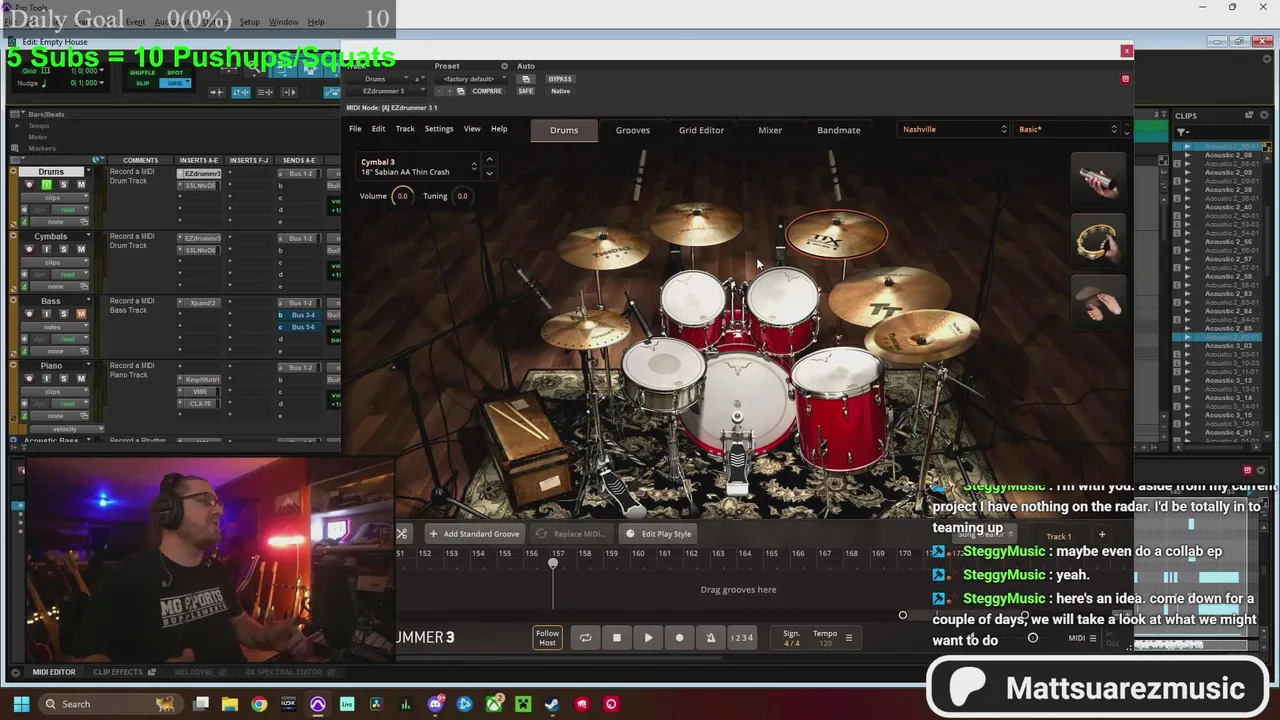Click the shaker percussion thumbnail
Viewport: 1280px width, 720px height.
click(x=1098, y=180)
